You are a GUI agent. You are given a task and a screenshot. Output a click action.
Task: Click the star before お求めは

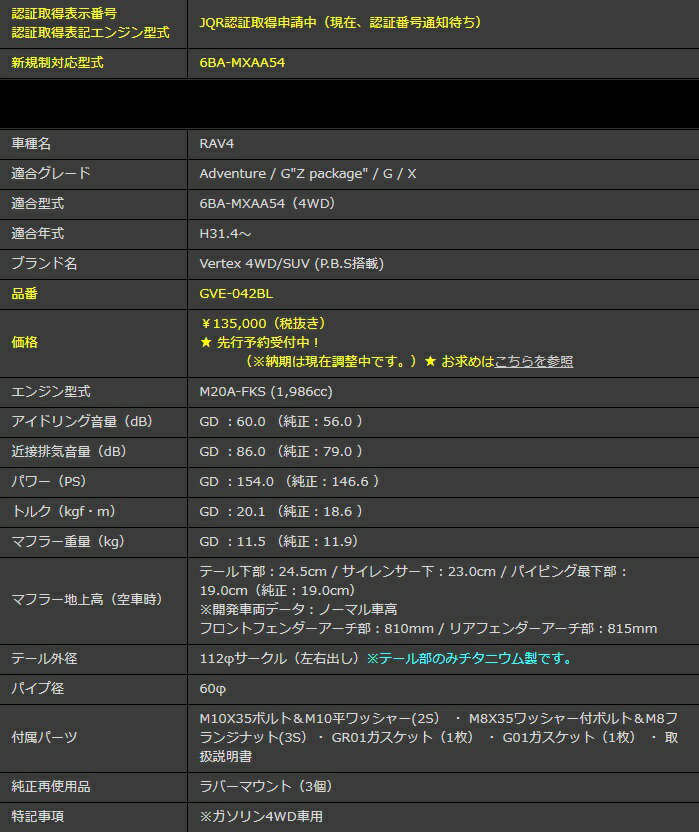(429, 361)
